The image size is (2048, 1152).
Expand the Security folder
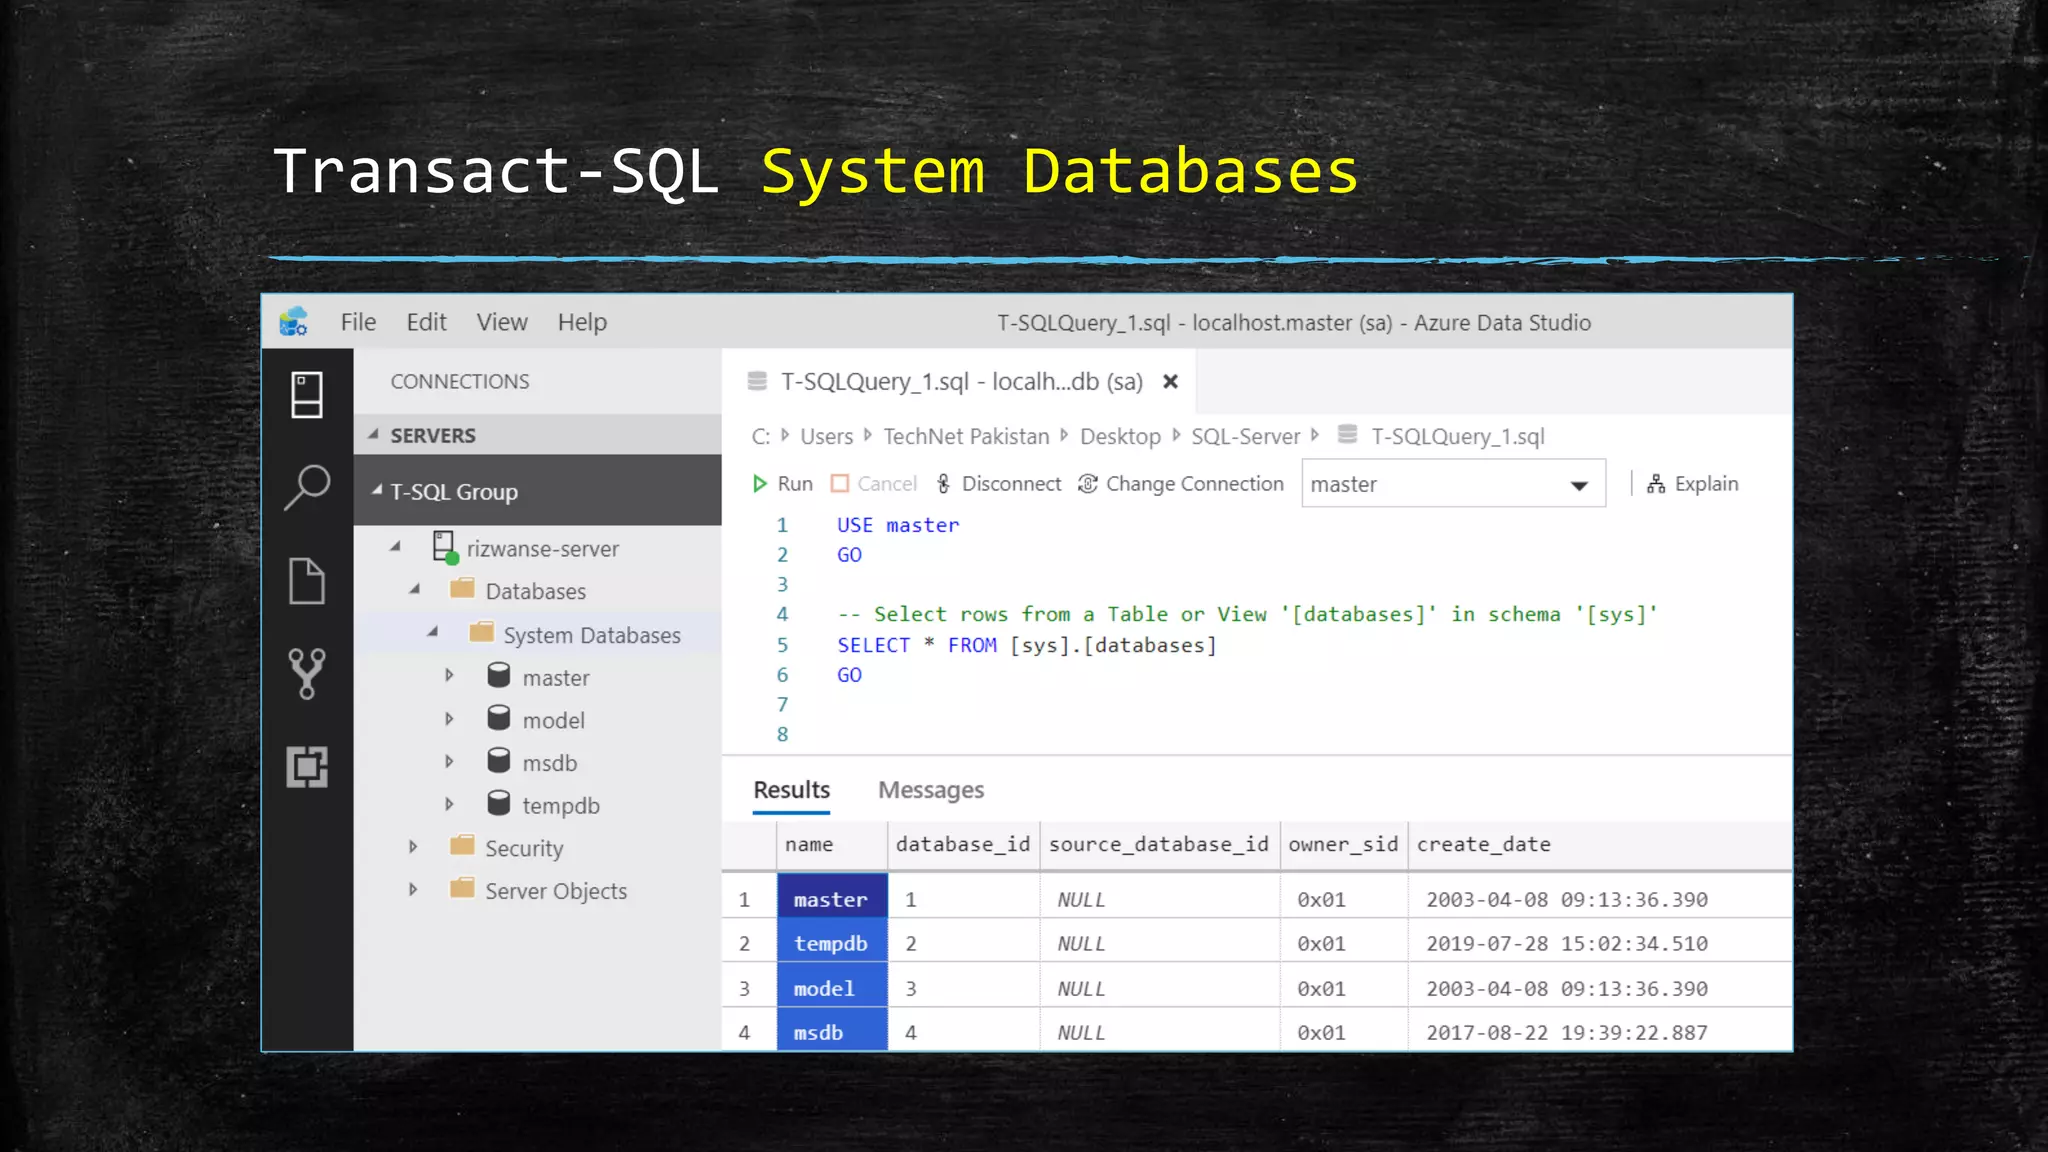(413, 847)
